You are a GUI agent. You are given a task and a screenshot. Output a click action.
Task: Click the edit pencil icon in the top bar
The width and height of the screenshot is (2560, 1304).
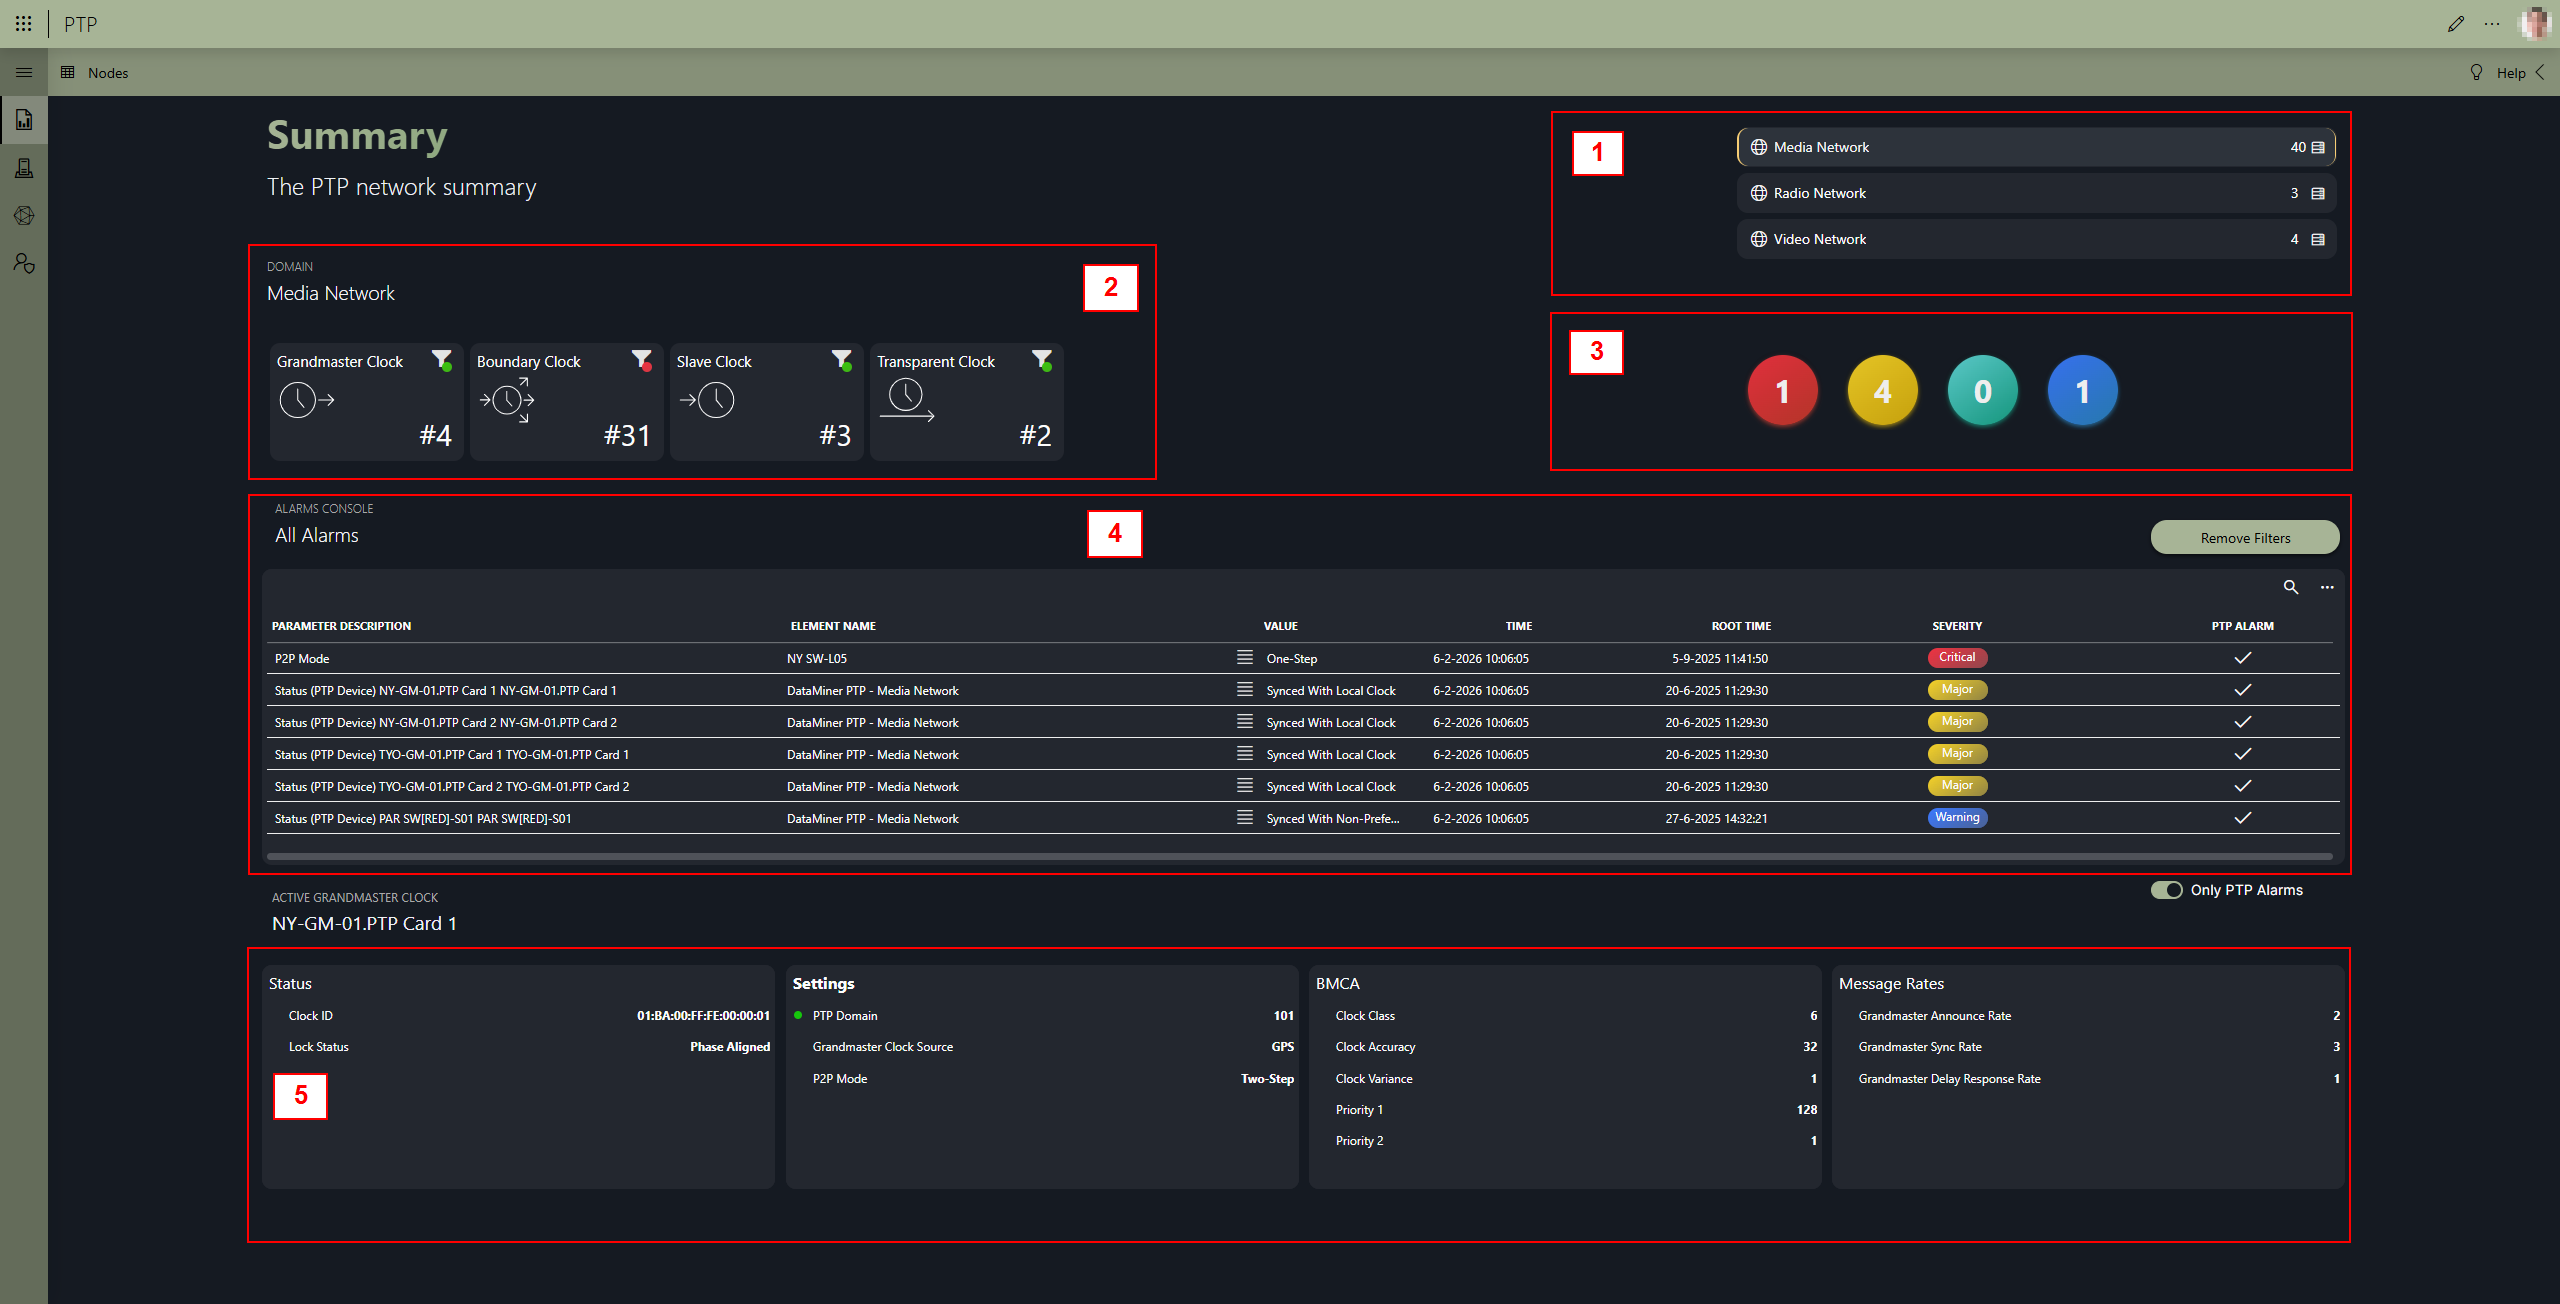click(2457, 23)
